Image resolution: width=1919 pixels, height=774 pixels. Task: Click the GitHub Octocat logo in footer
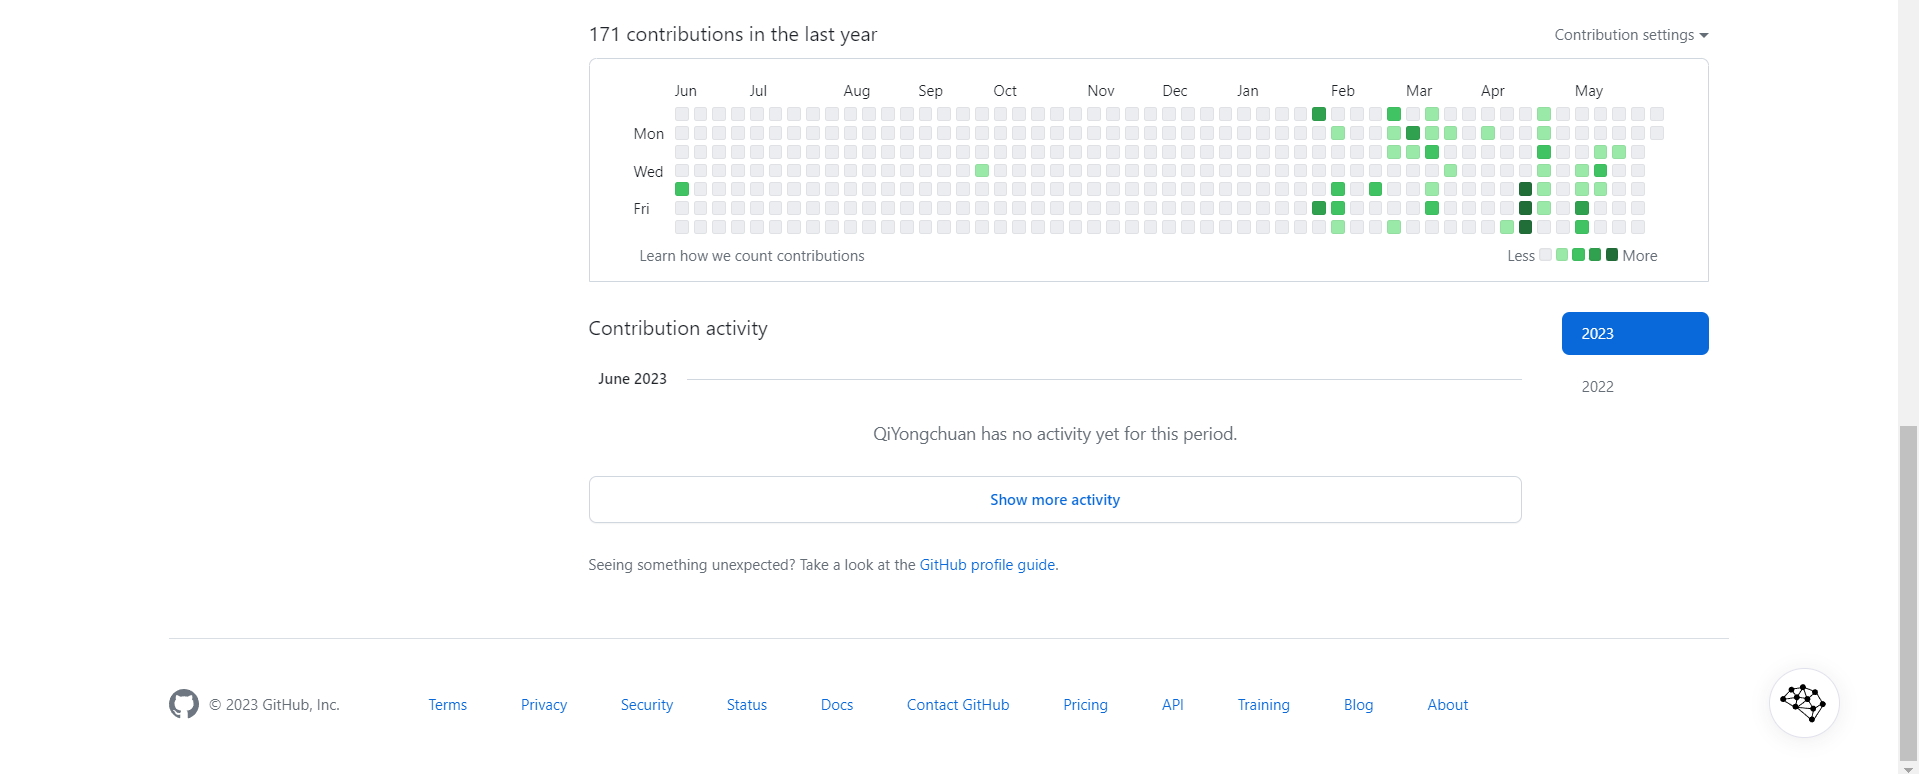(x=184, y=704)
